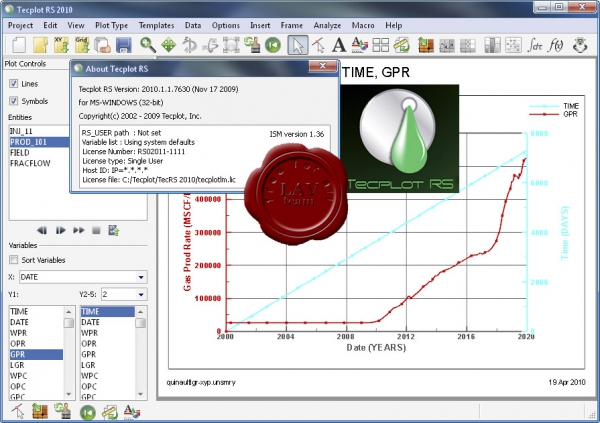Screen dimensions: 600x423
Task: Open the Y2-5 number dropdown
Action: (x=141, y=294)
